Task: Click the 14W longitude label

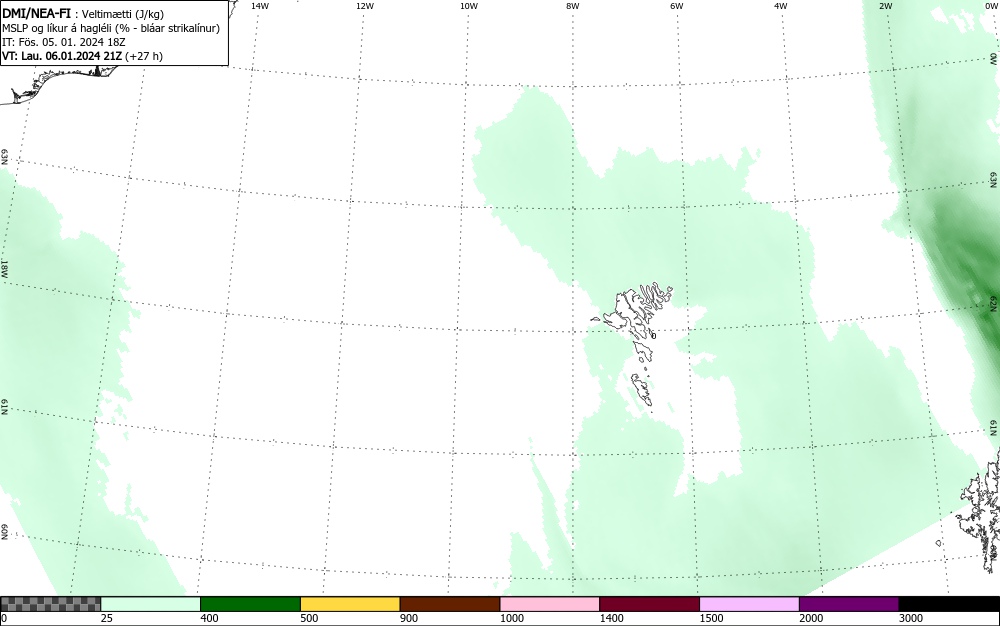Action: [260, 6]
